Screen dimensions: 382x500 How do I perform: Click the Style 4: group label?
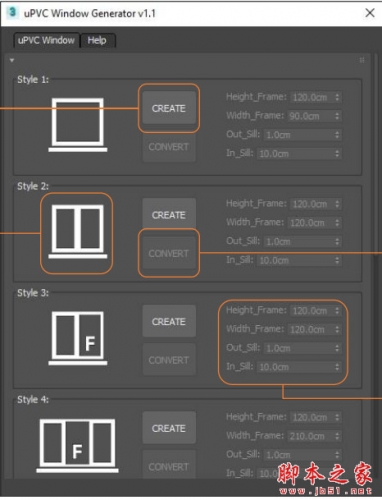[33, 400]
